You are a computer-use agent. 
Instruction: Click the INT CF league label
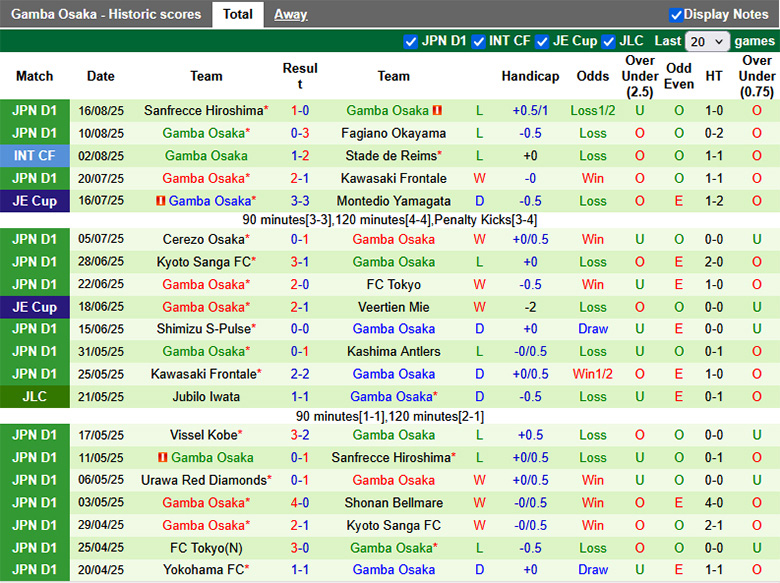34,156
